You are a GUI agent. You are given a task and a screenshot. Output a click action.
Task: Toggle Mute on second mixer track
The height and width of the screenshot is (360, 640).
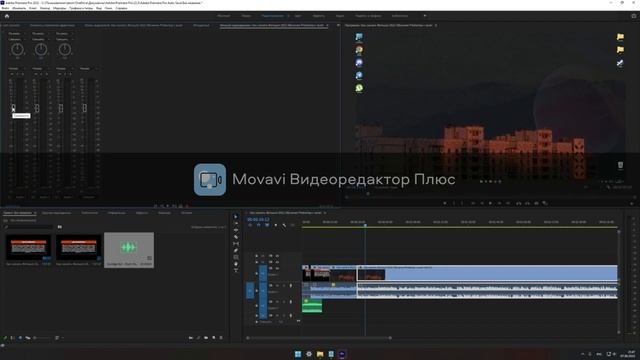[x=36, y=74]
